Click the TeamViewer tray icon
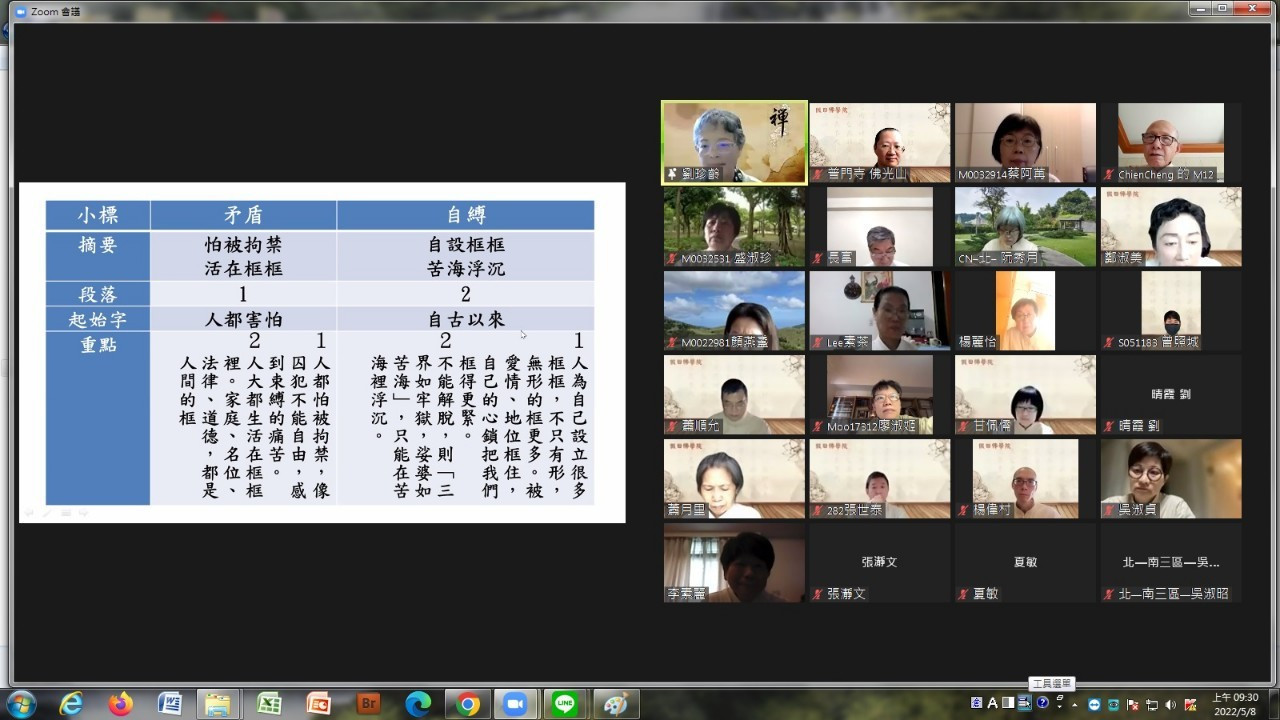 click(1095, 704)
